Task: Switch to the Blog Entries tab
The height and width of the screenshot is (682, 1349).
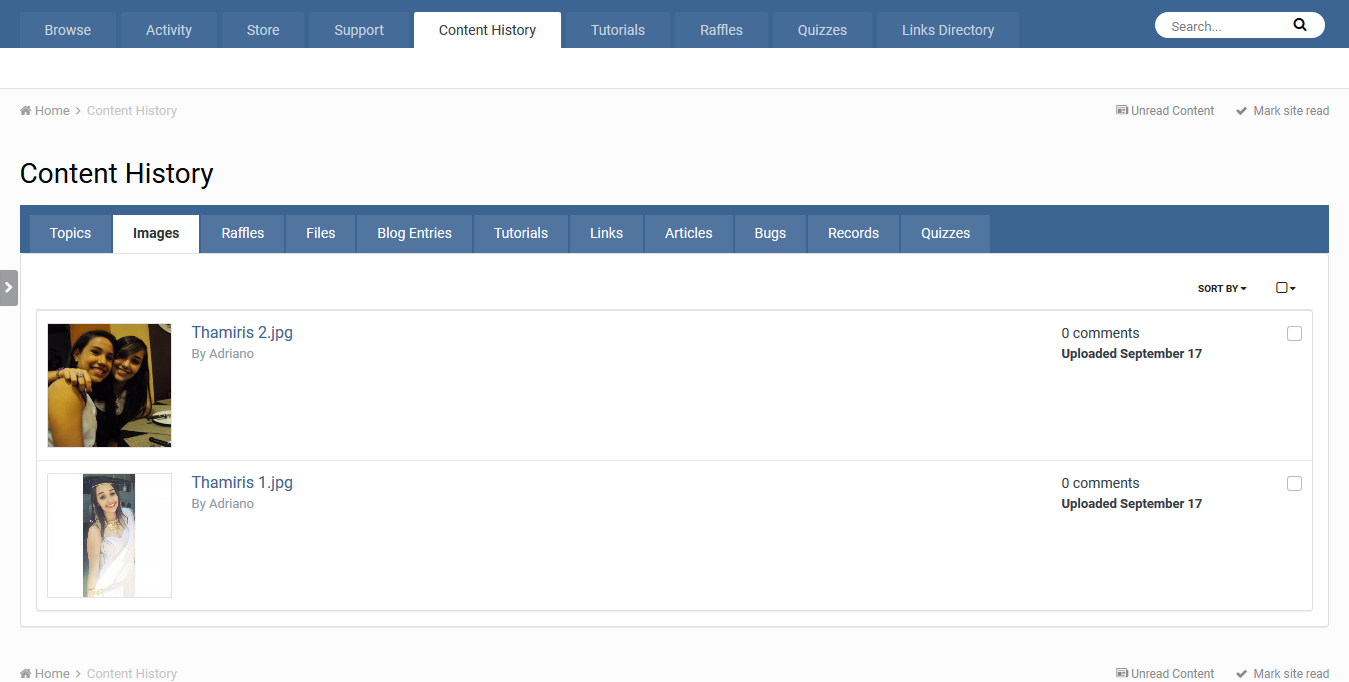Action: (414, 233)
